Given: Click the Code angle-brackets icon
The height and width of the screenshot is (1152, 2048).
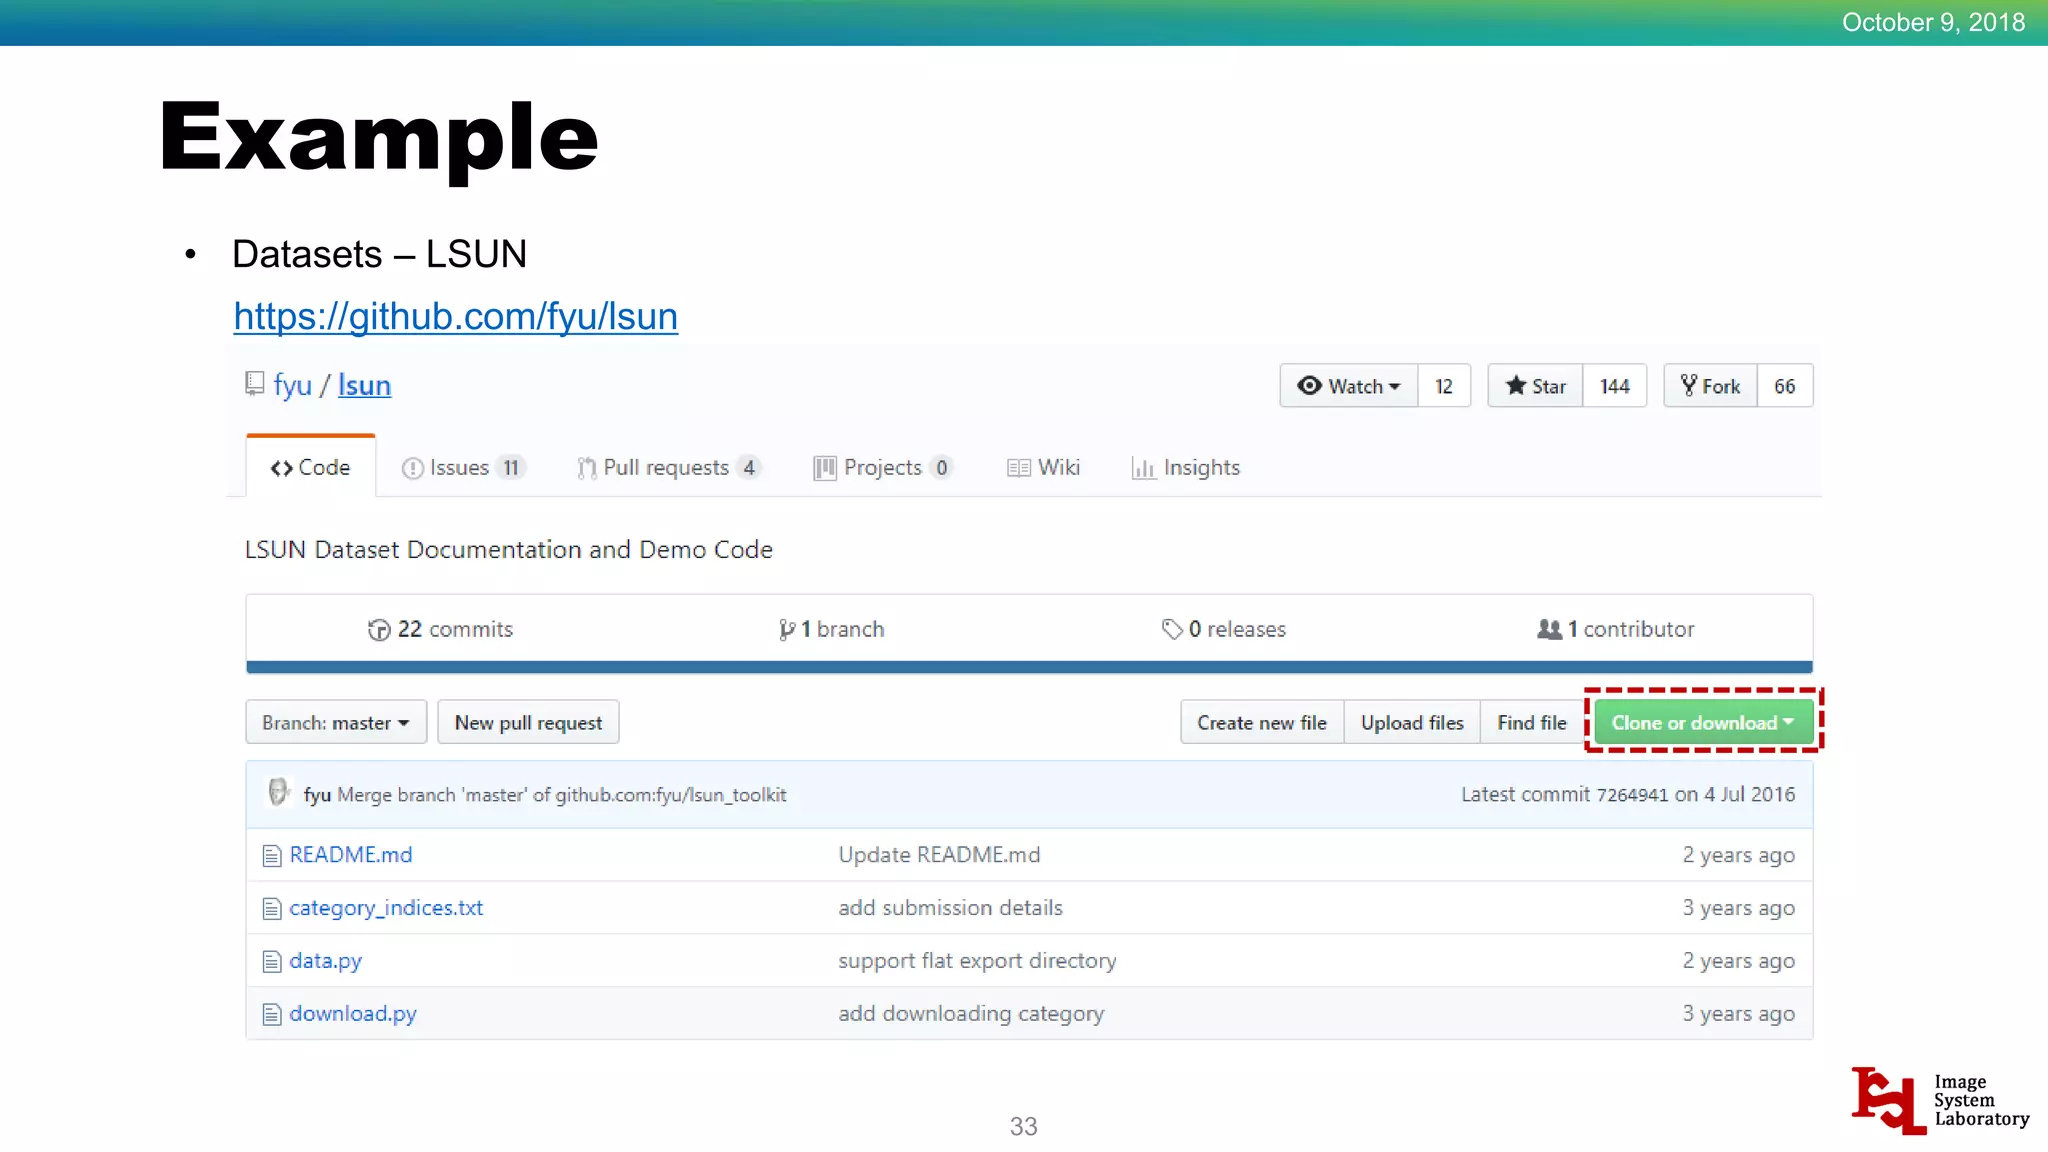Looking at the screenshot, I should (x=281, y=468).
